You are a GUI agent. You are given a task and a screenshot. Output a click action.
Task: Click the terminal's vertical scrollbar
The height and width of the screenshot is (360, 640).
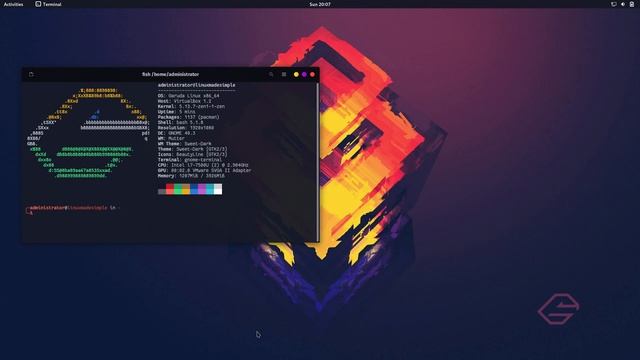318,162
